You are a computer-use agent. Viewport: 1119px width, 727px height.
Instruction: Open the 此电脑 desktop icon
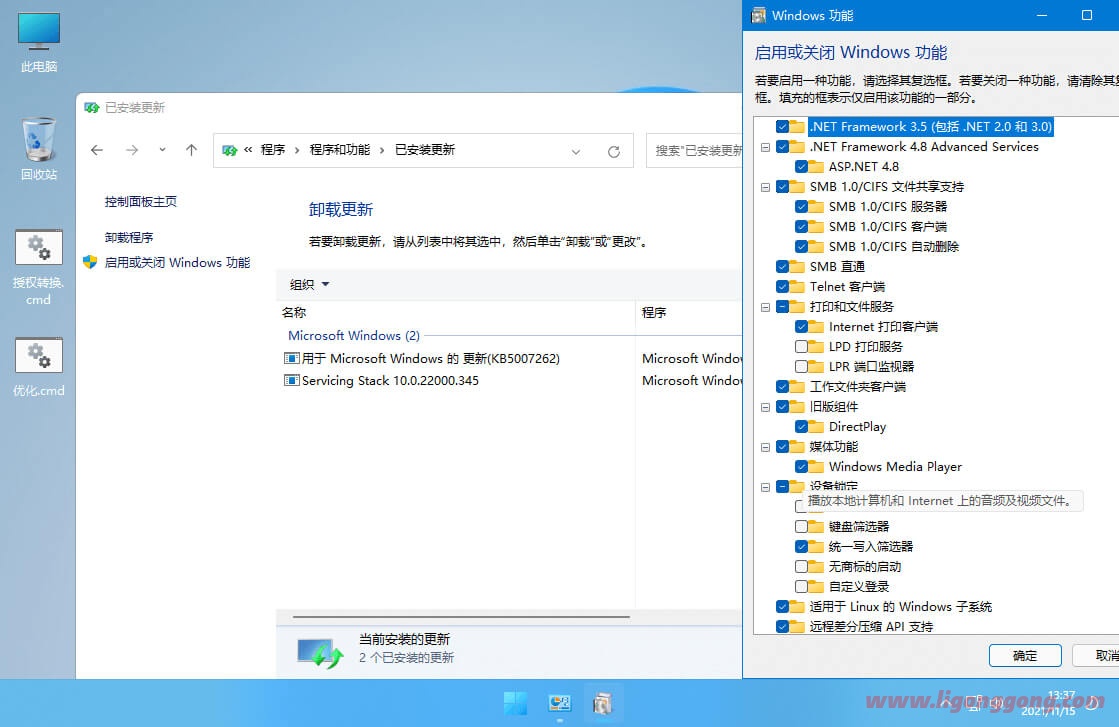(39, 43)
